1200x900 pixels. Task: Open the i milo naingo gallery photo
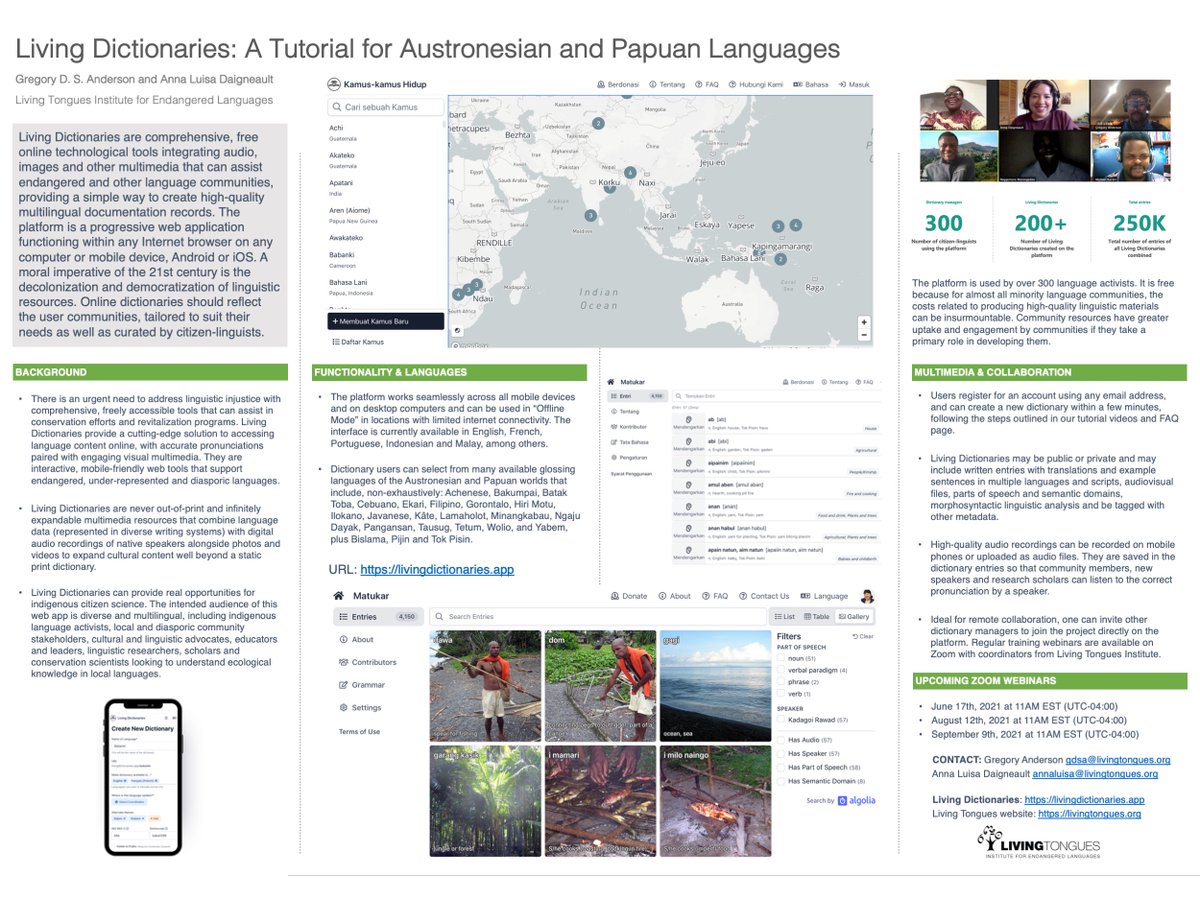pos(715,801)
